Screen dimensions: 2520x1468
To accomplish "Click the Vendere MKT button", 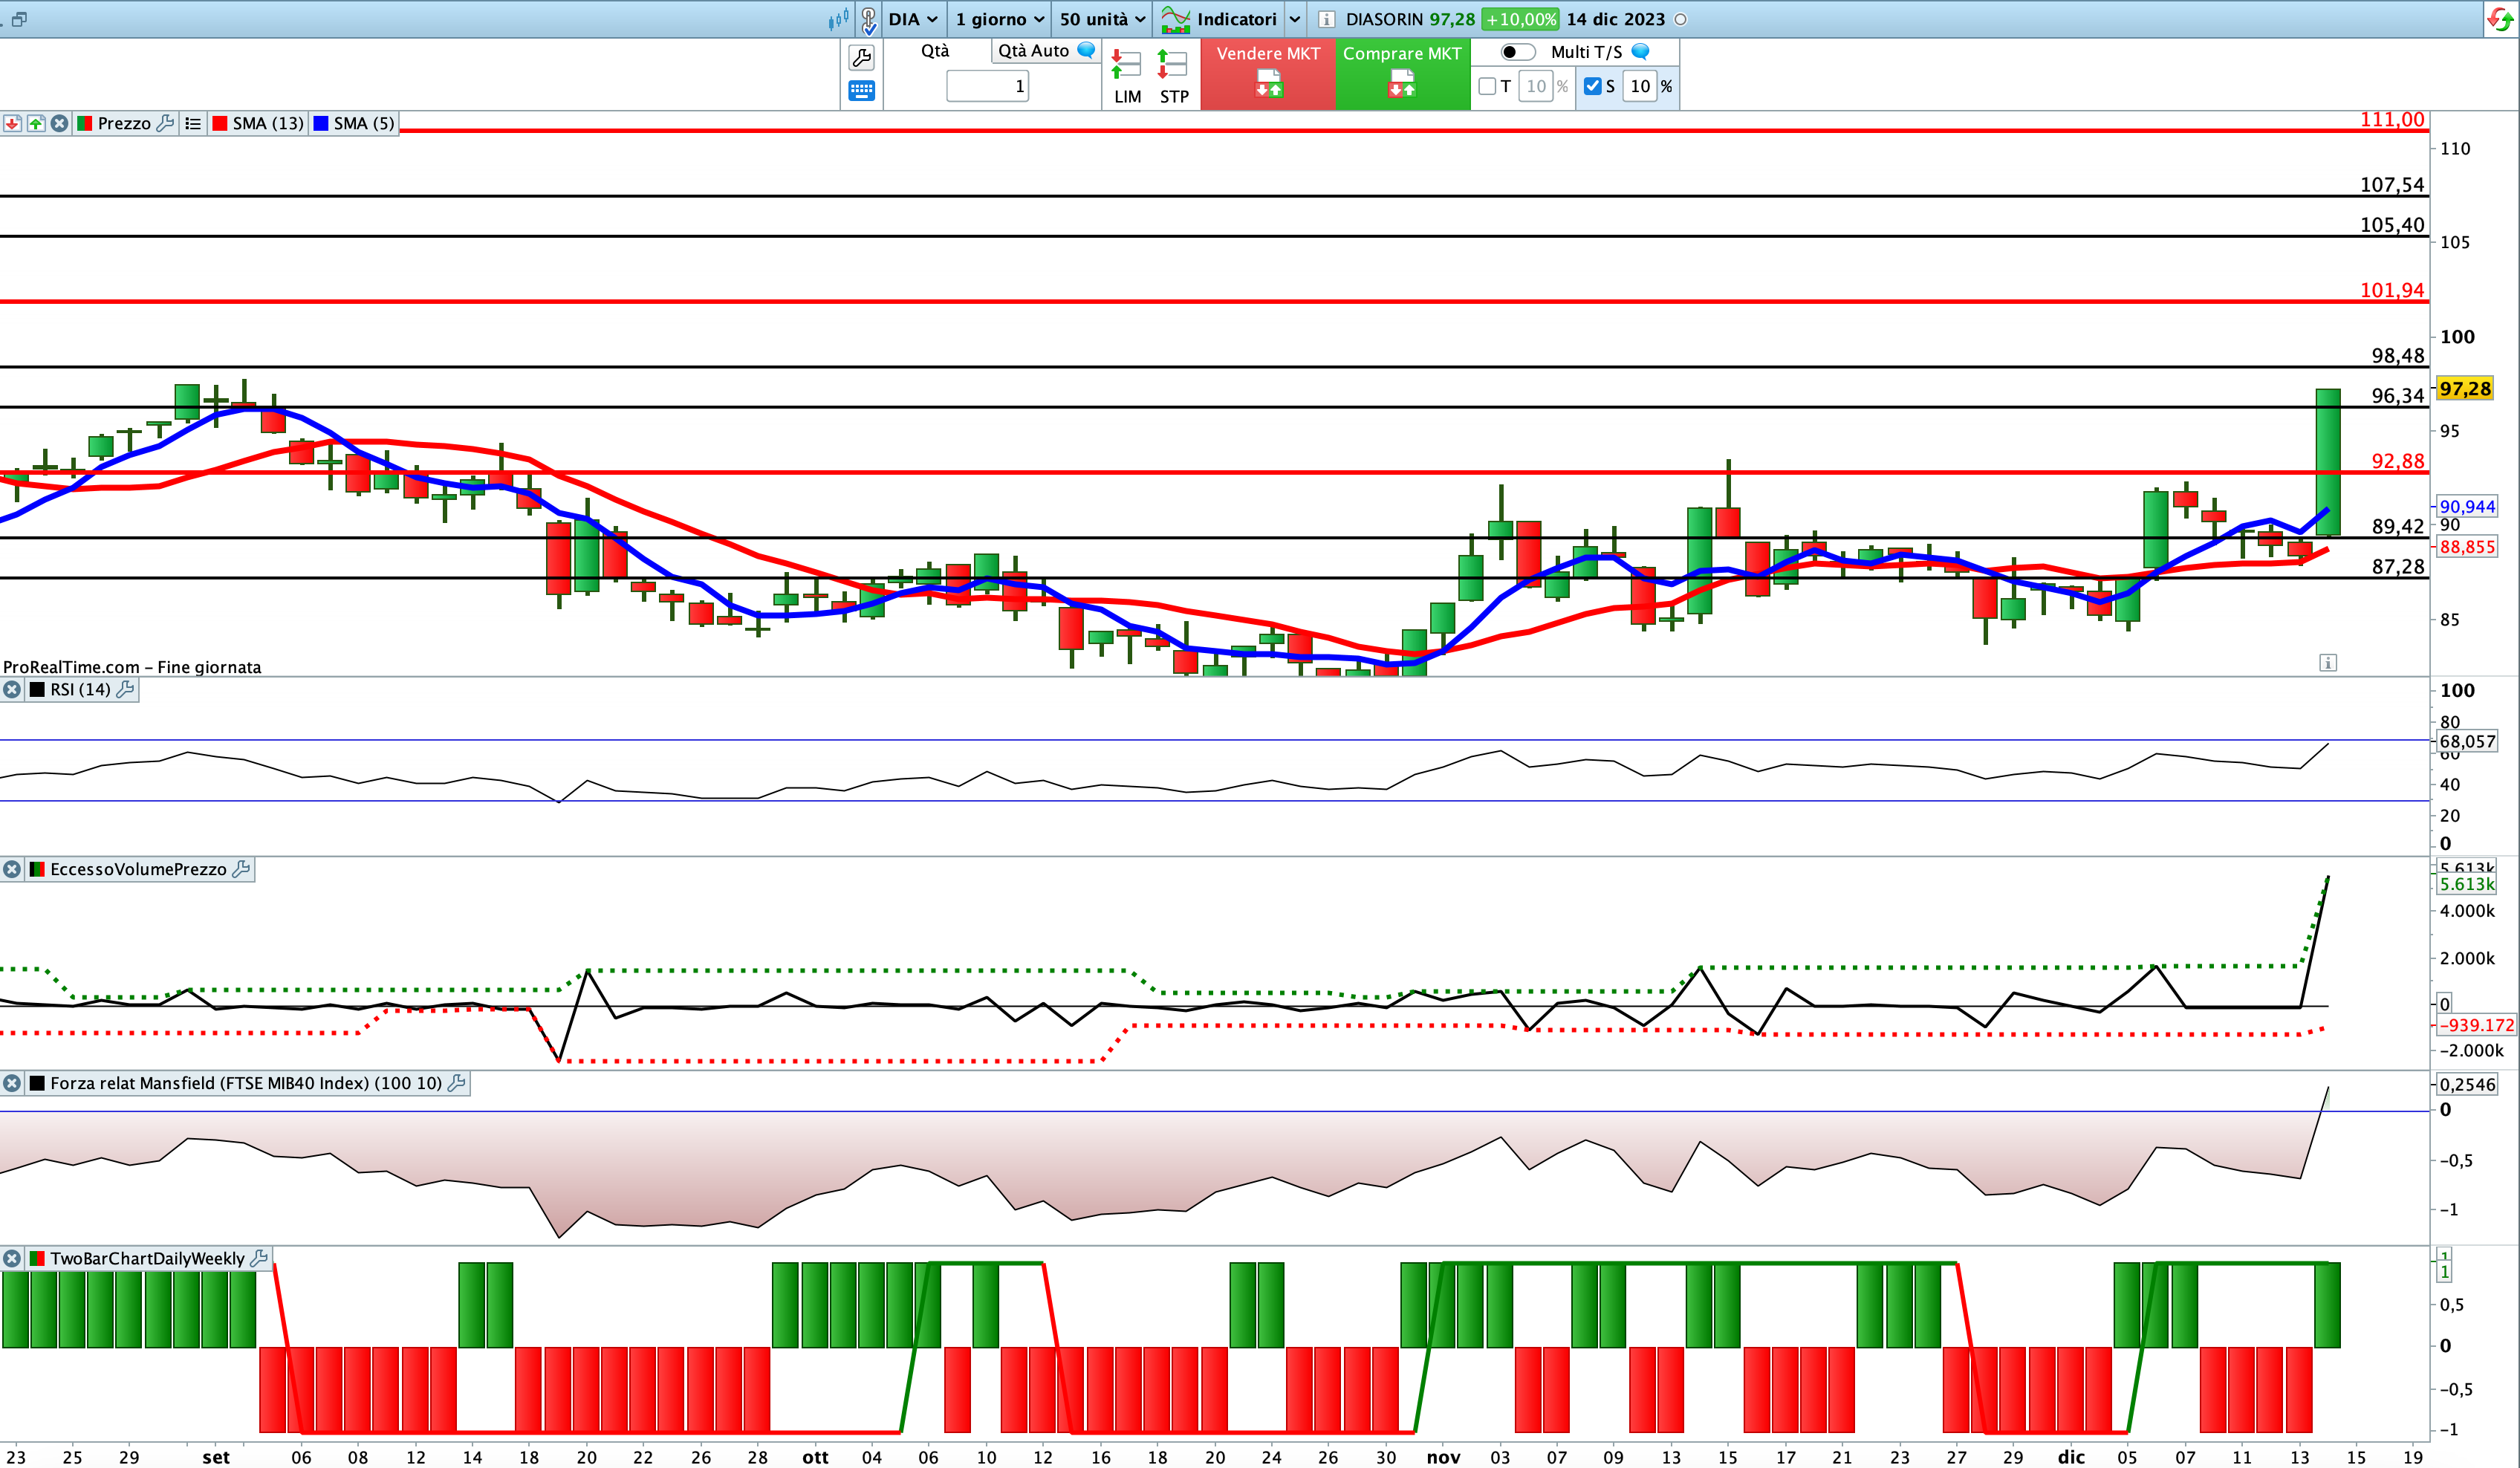I will (x=1267, y=70).
